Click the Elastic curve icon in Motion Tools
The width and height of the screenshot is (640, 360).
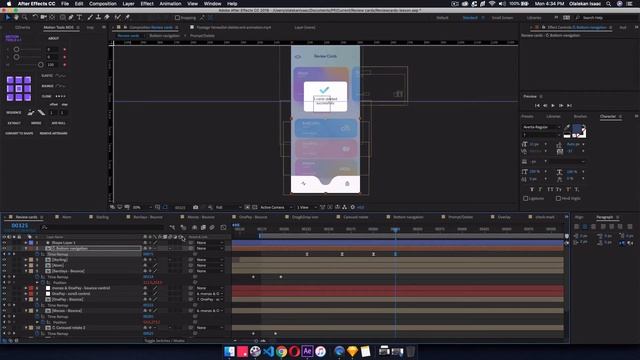pyautogui.click(x=60, y=76)
